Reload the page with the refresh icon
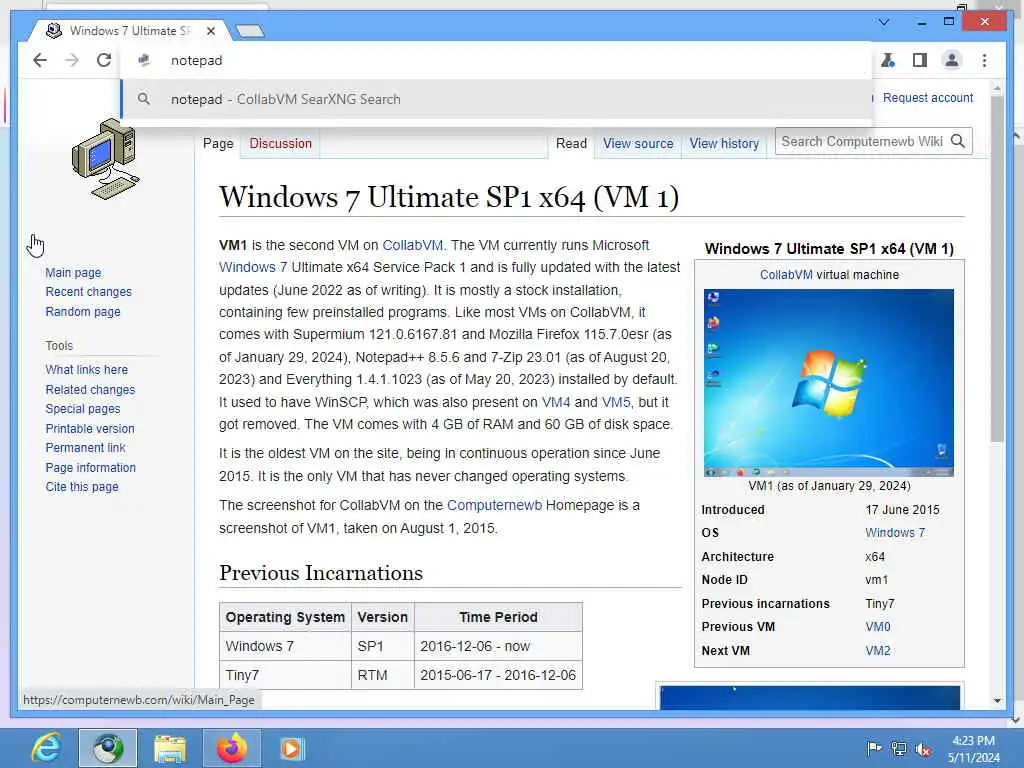1024x768 pixels. pos(104,60)
